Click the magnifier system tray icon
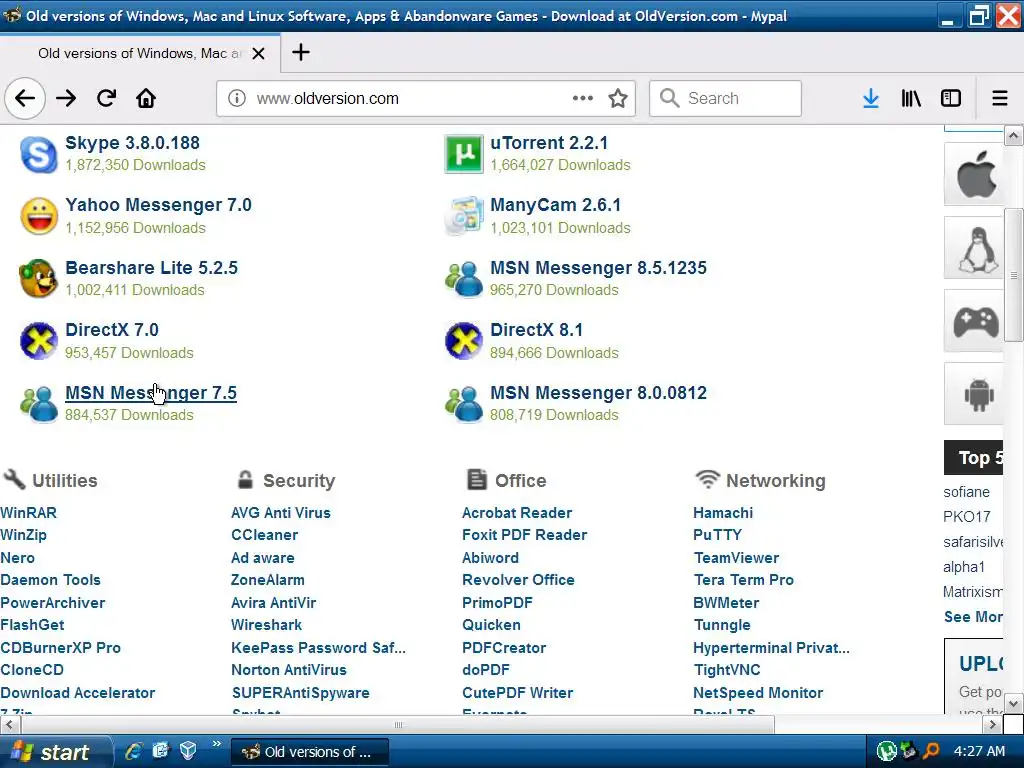Viewport: 1024px width, 768px height. pyautogui.click(x=931, y=752)
